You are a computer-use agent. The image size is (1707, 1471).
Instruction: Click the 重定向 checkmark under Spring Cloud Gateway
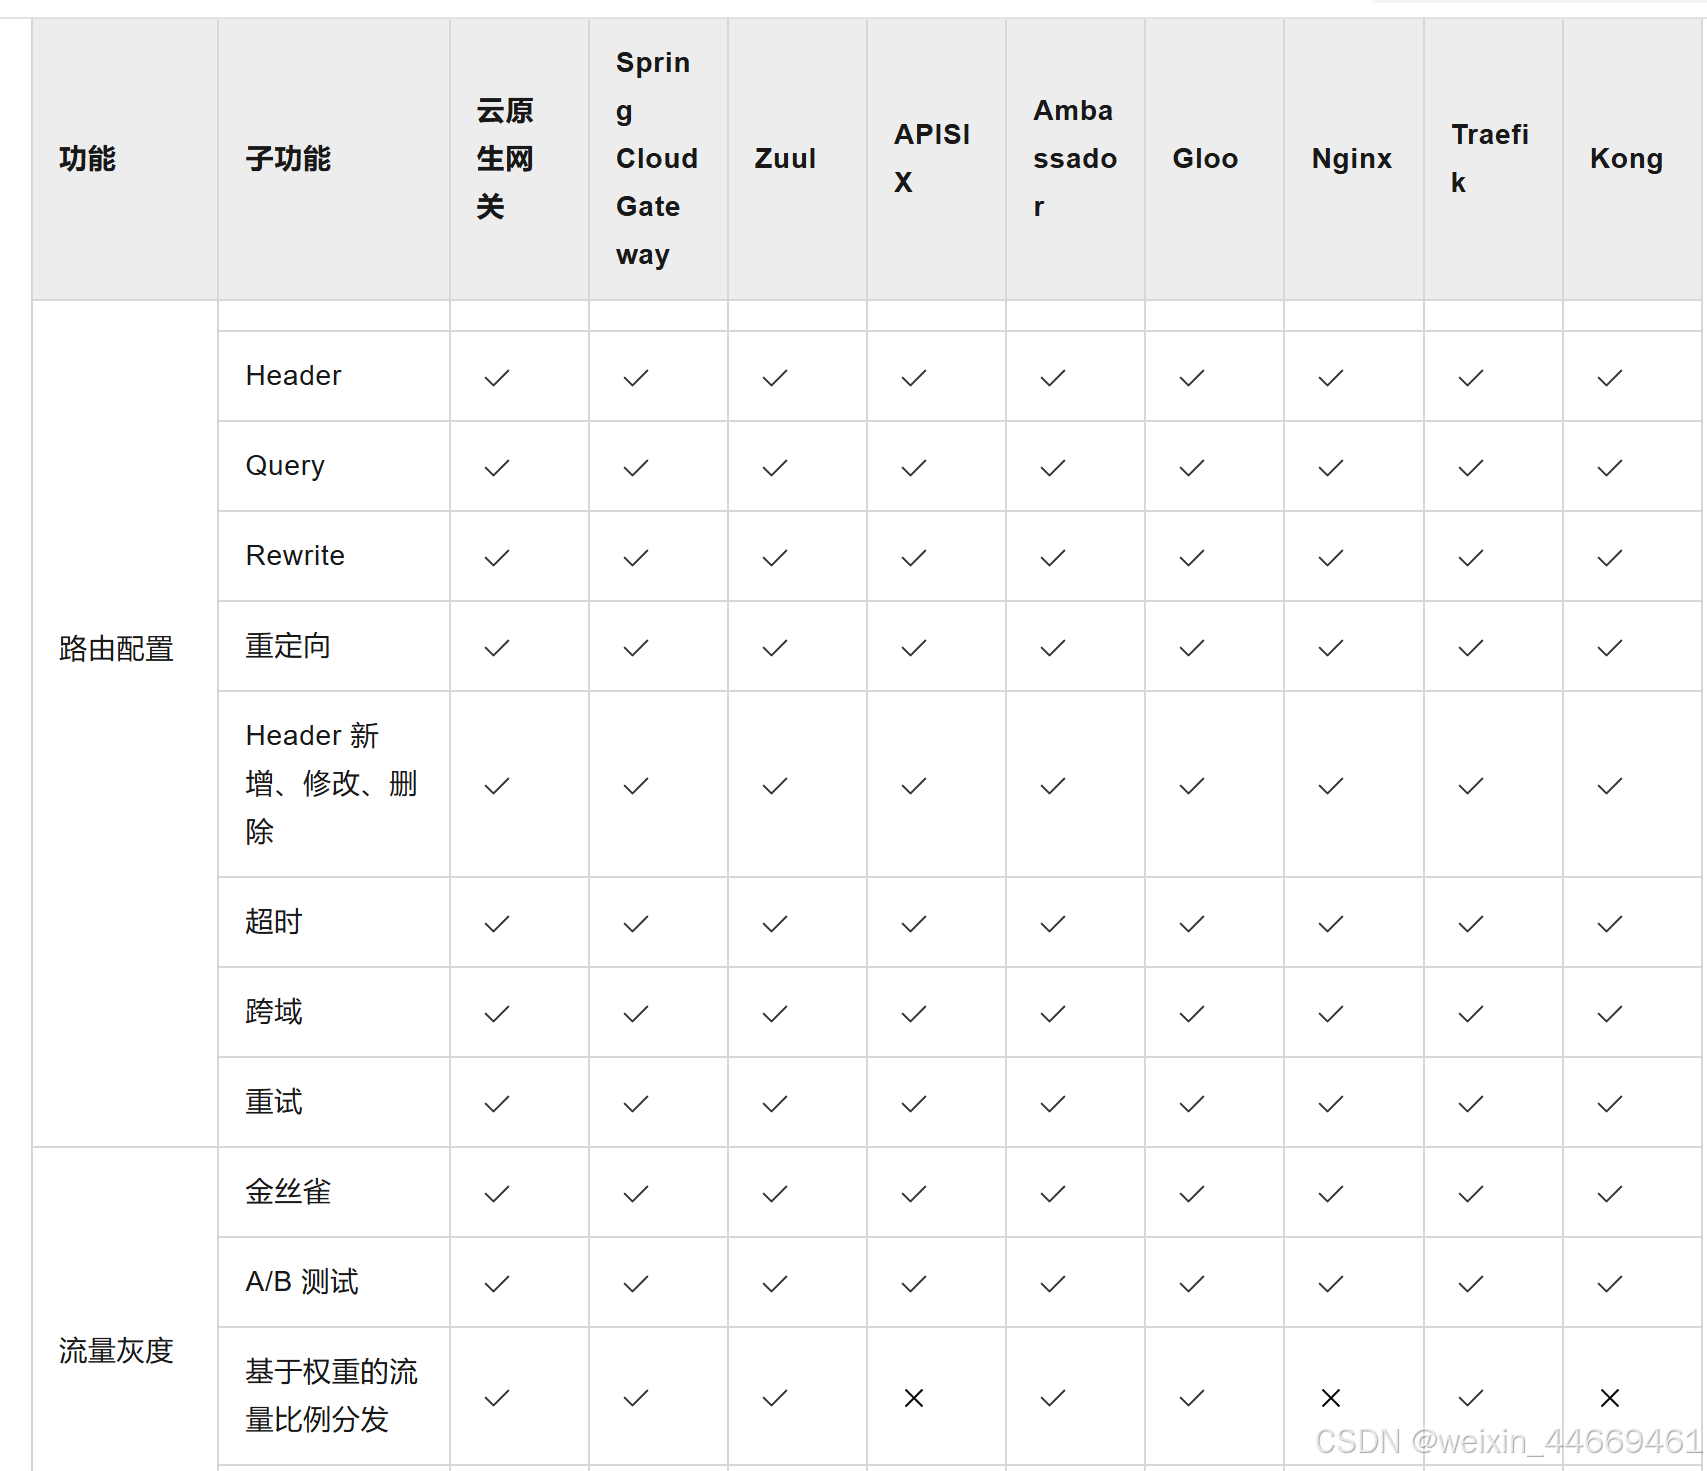[x=636, y=648]
